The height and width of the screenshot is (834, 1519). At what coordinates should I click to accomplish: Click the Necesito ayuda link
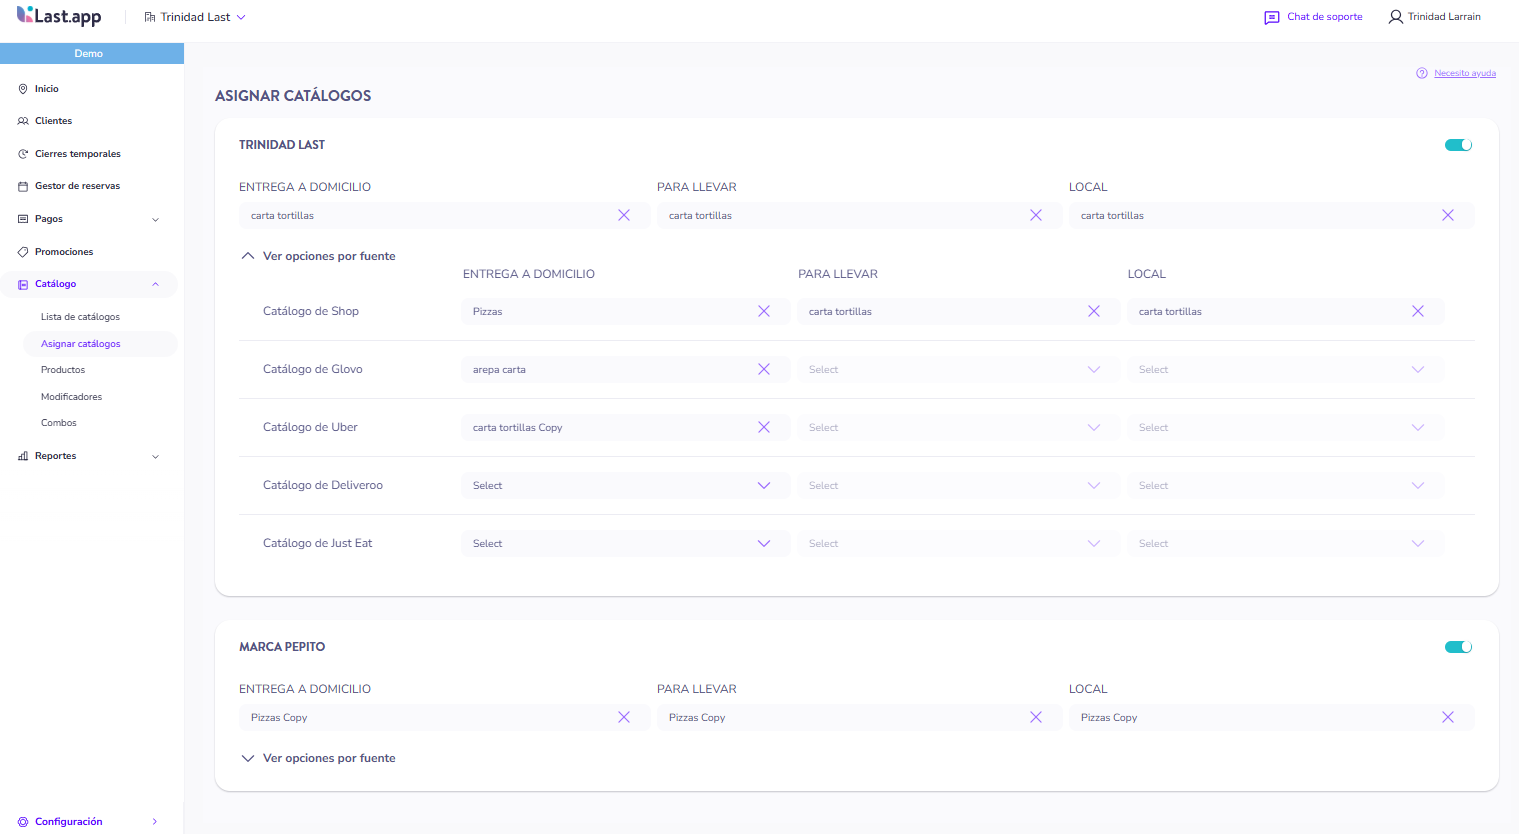(1465, 73)
